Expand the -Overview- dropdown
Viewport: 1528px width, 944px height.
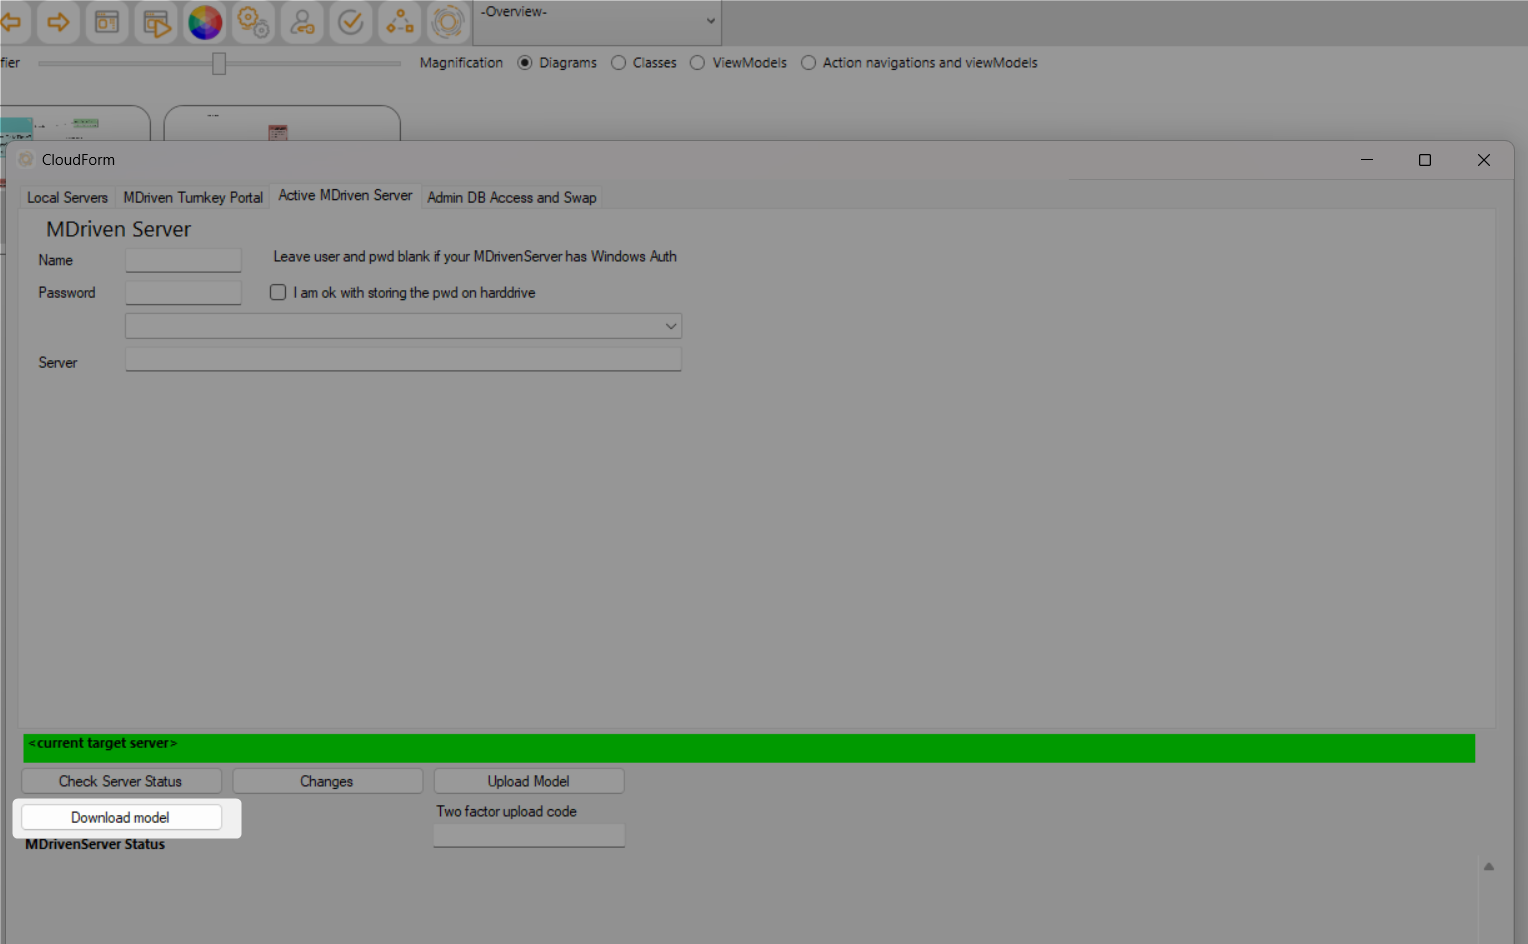coord(710,21)
